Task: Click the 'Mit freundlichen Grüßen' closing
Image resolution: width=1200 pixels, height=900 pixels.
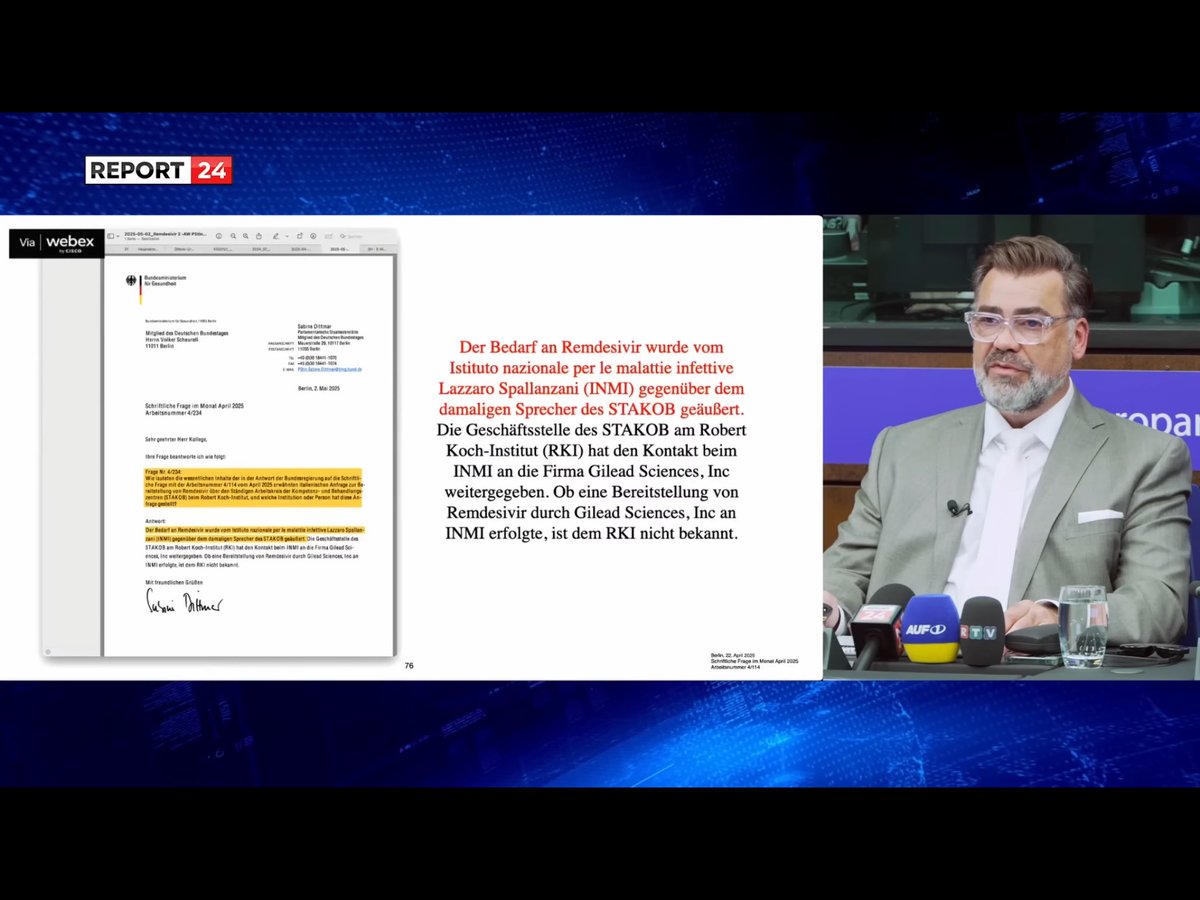Action: (172, 581)
